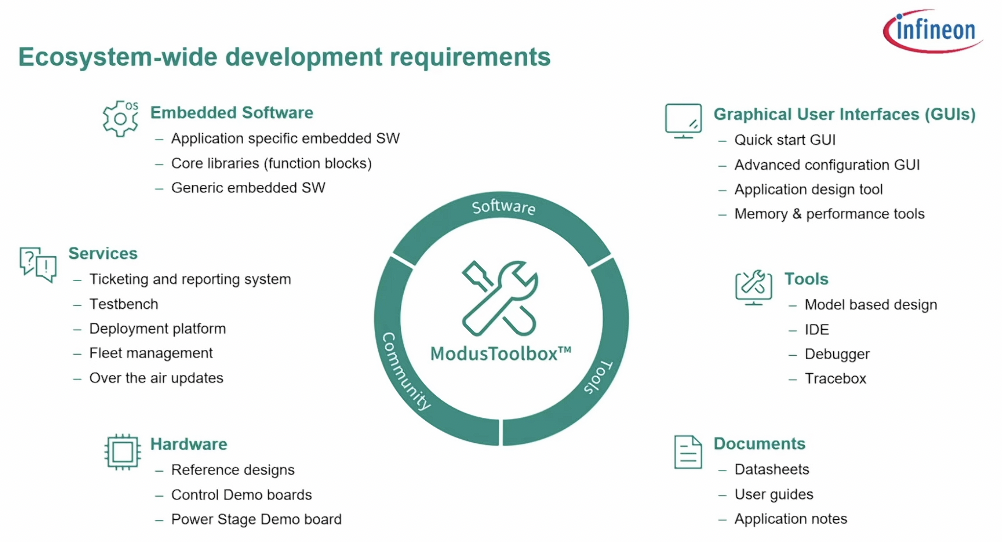Click Generic embedded SW item

point(248,188)
